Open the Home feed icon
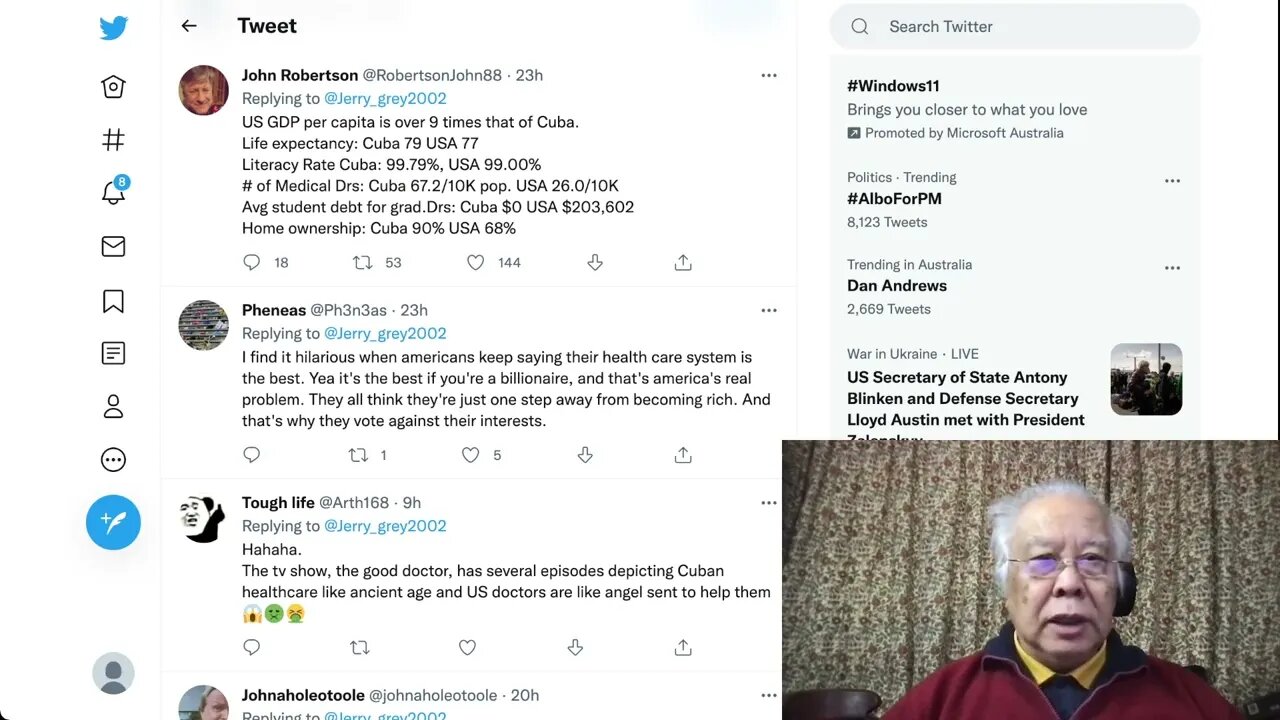 (113, 87)
